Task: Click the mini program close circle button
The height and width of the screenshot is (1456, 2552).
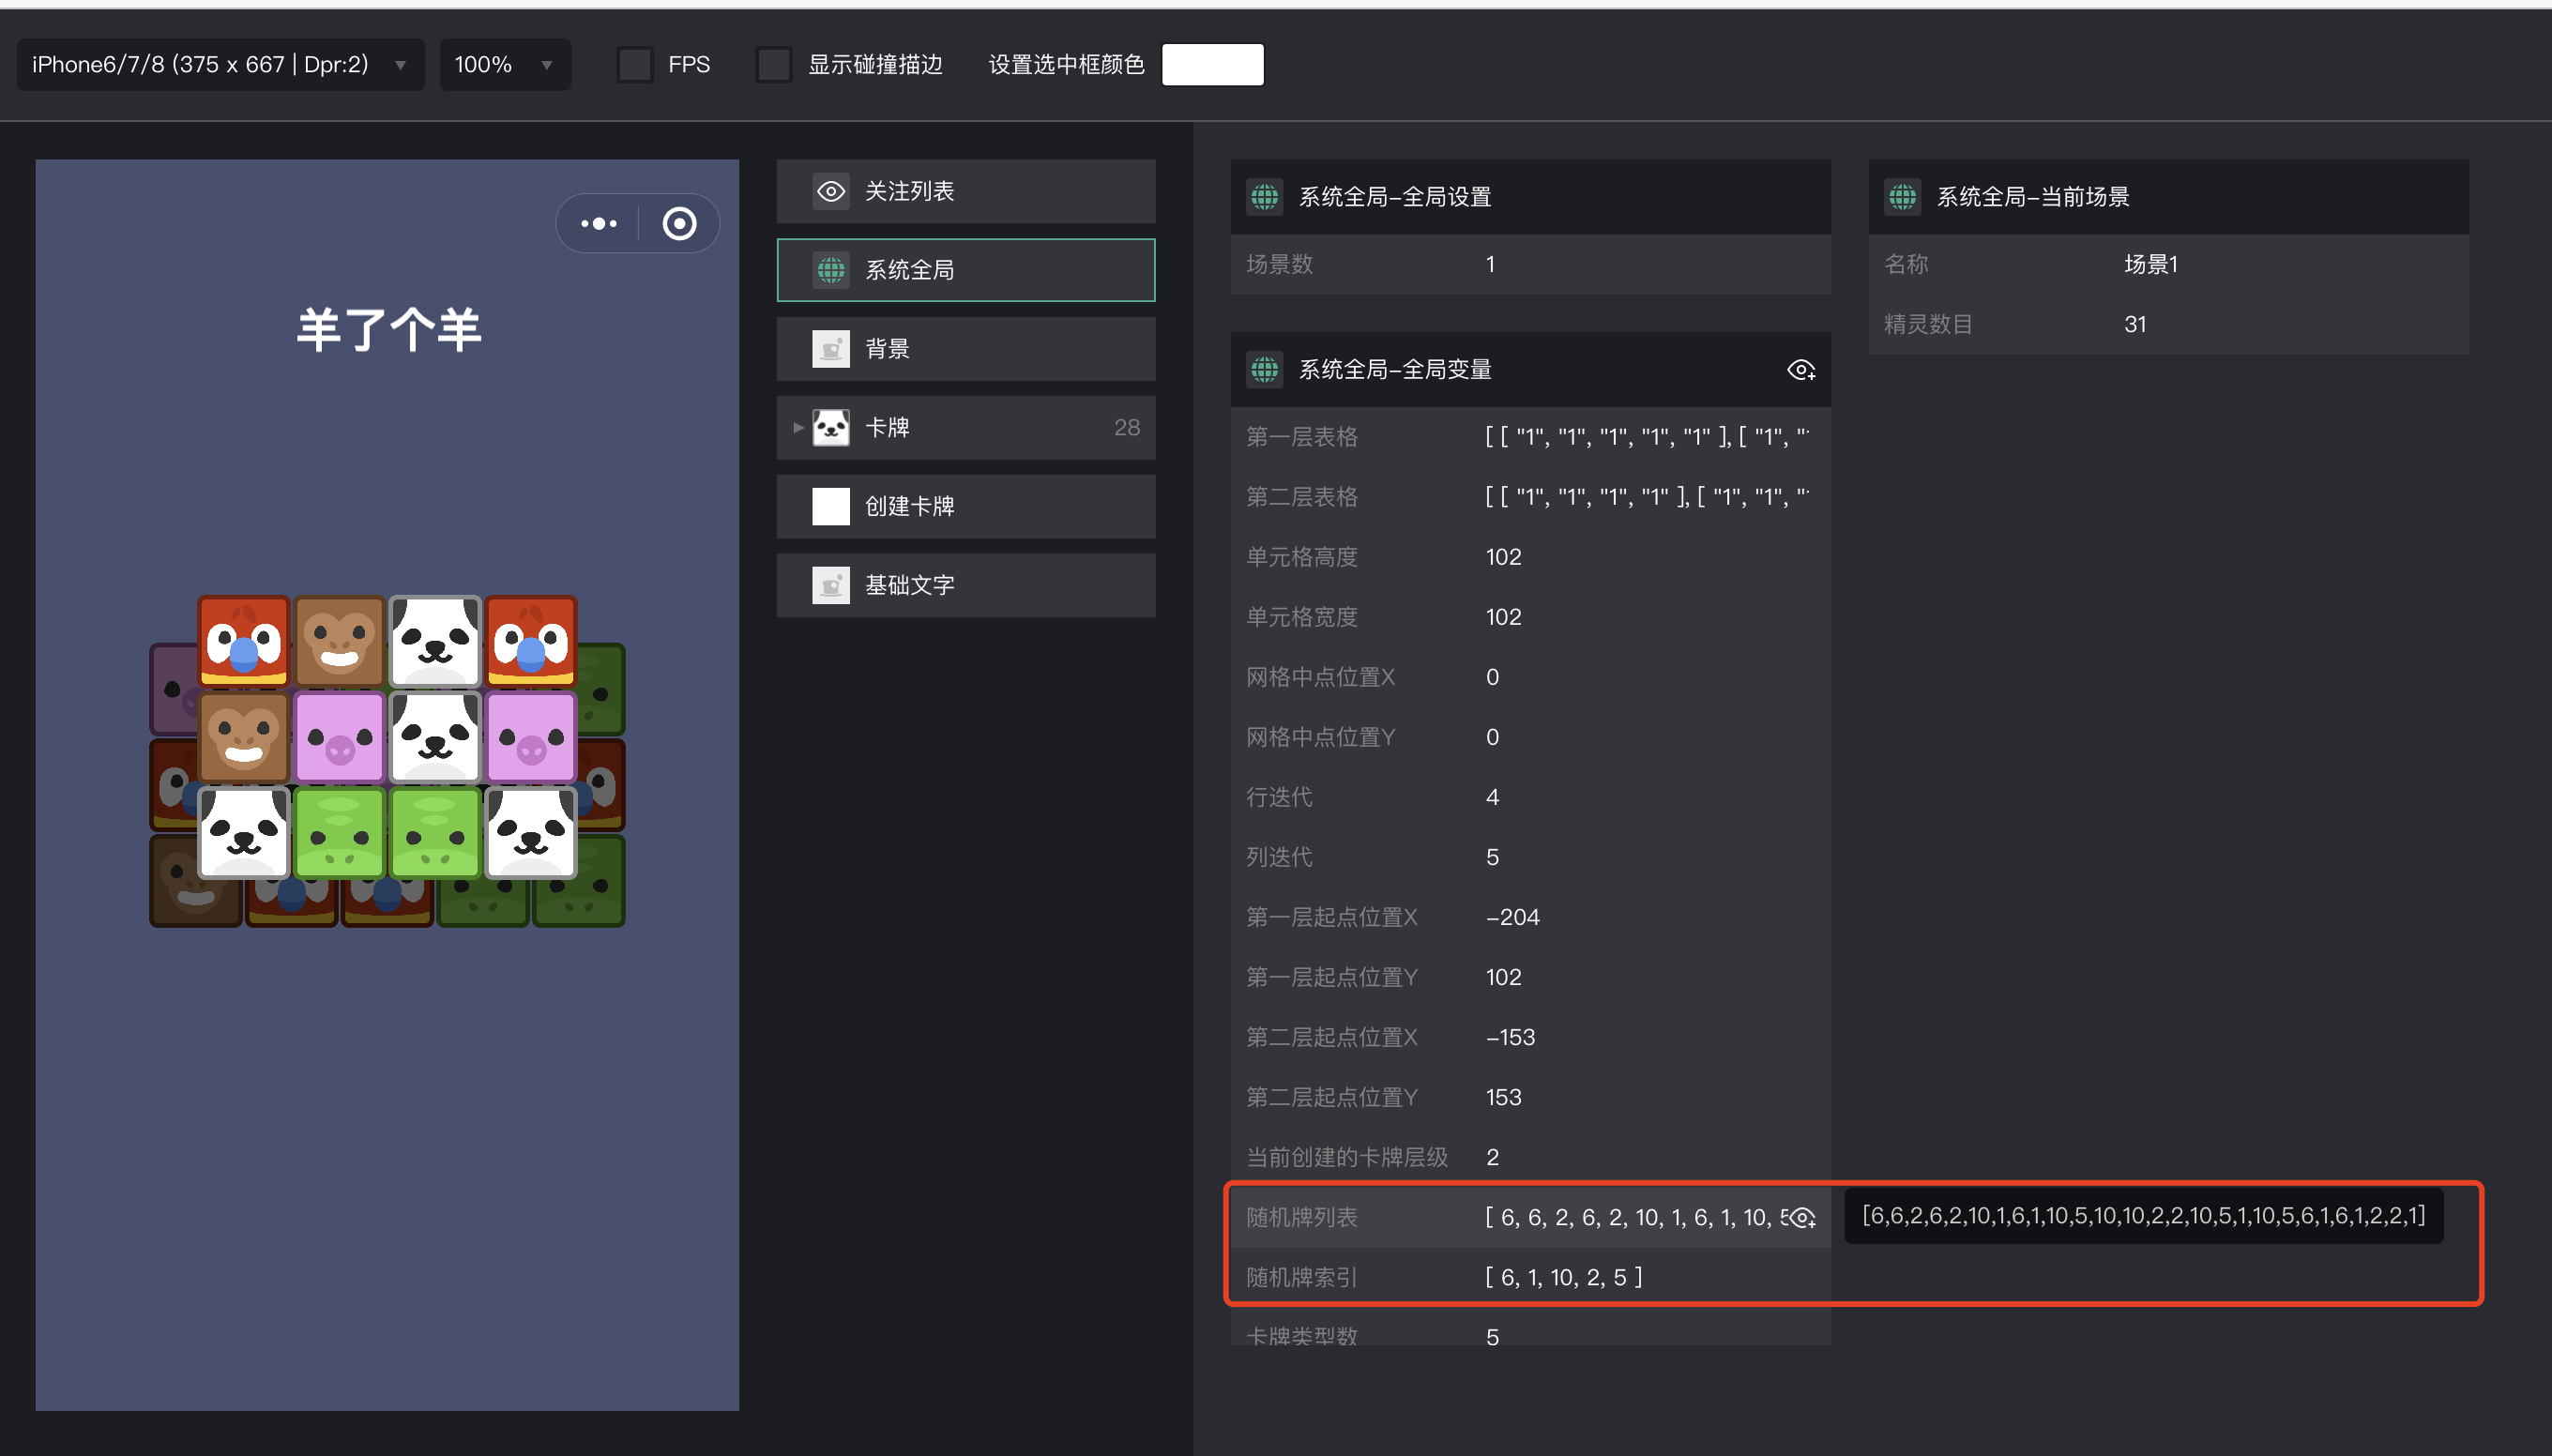Action: pyautogui.click(x=680, y=224)
